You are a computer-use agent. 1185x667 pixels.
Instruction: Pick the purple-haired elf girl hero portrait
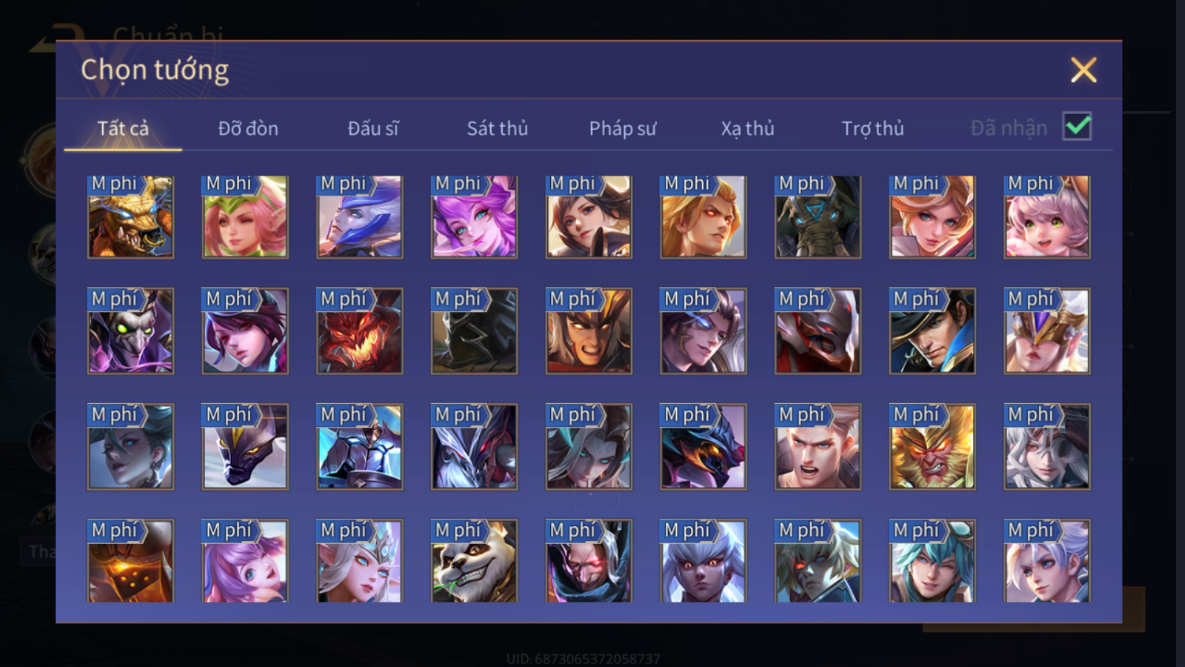(474, 217)
